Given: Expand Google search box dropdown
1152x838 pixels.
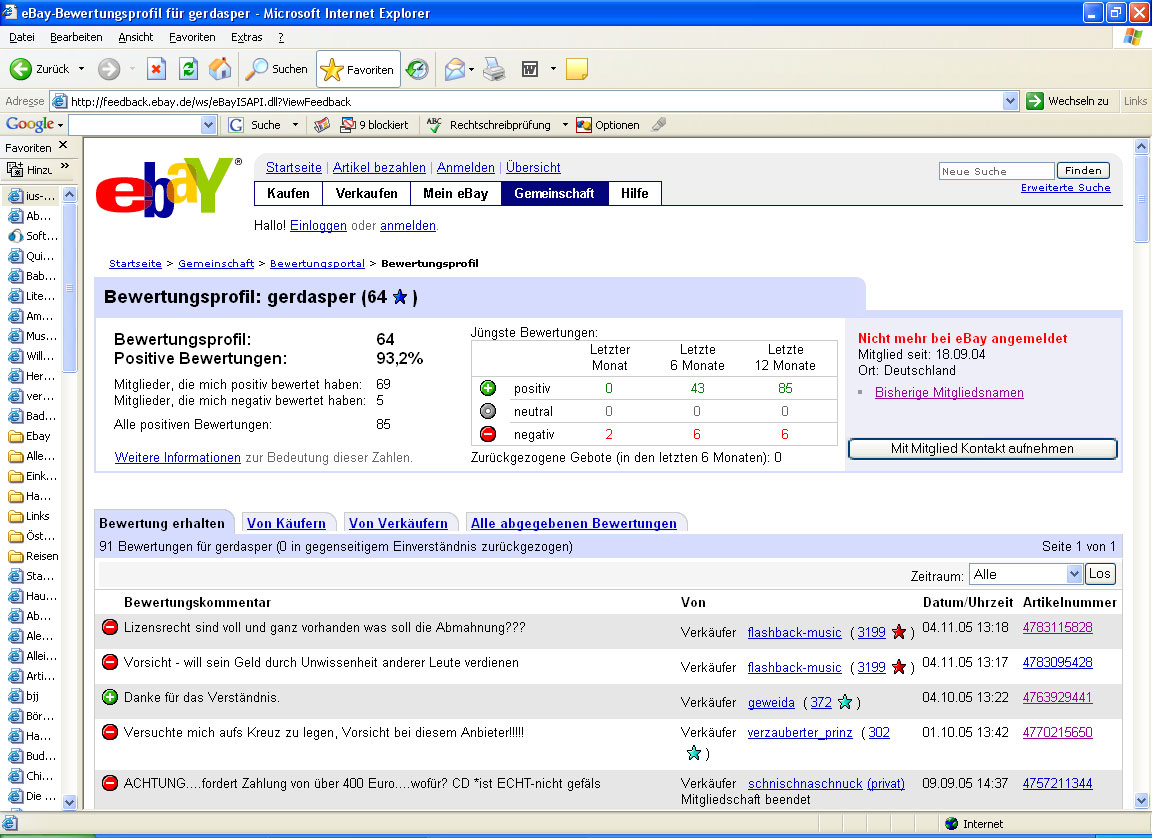Looking at the screenshot, I should [x=208, y=125].
